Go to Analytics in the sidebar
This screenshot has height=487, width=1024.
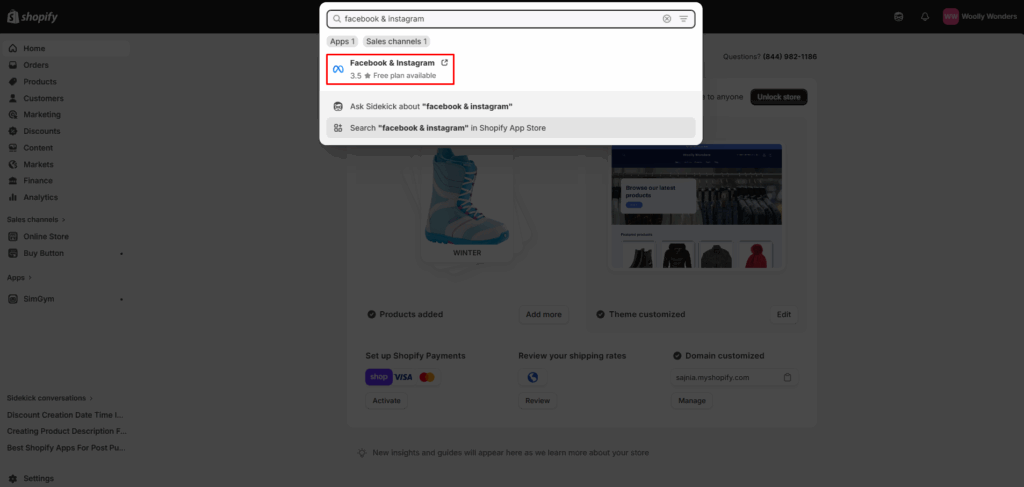[x=40, y=197]
